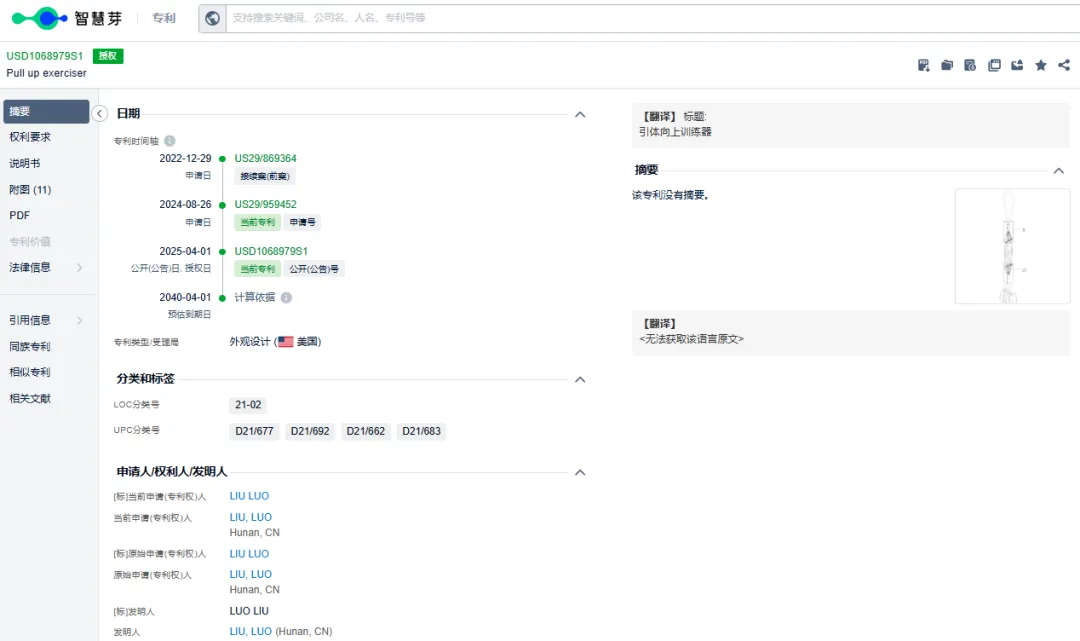Click the 接续案(前案) tag
Screen dimensions: 1080x641
[x=264, y=176]
